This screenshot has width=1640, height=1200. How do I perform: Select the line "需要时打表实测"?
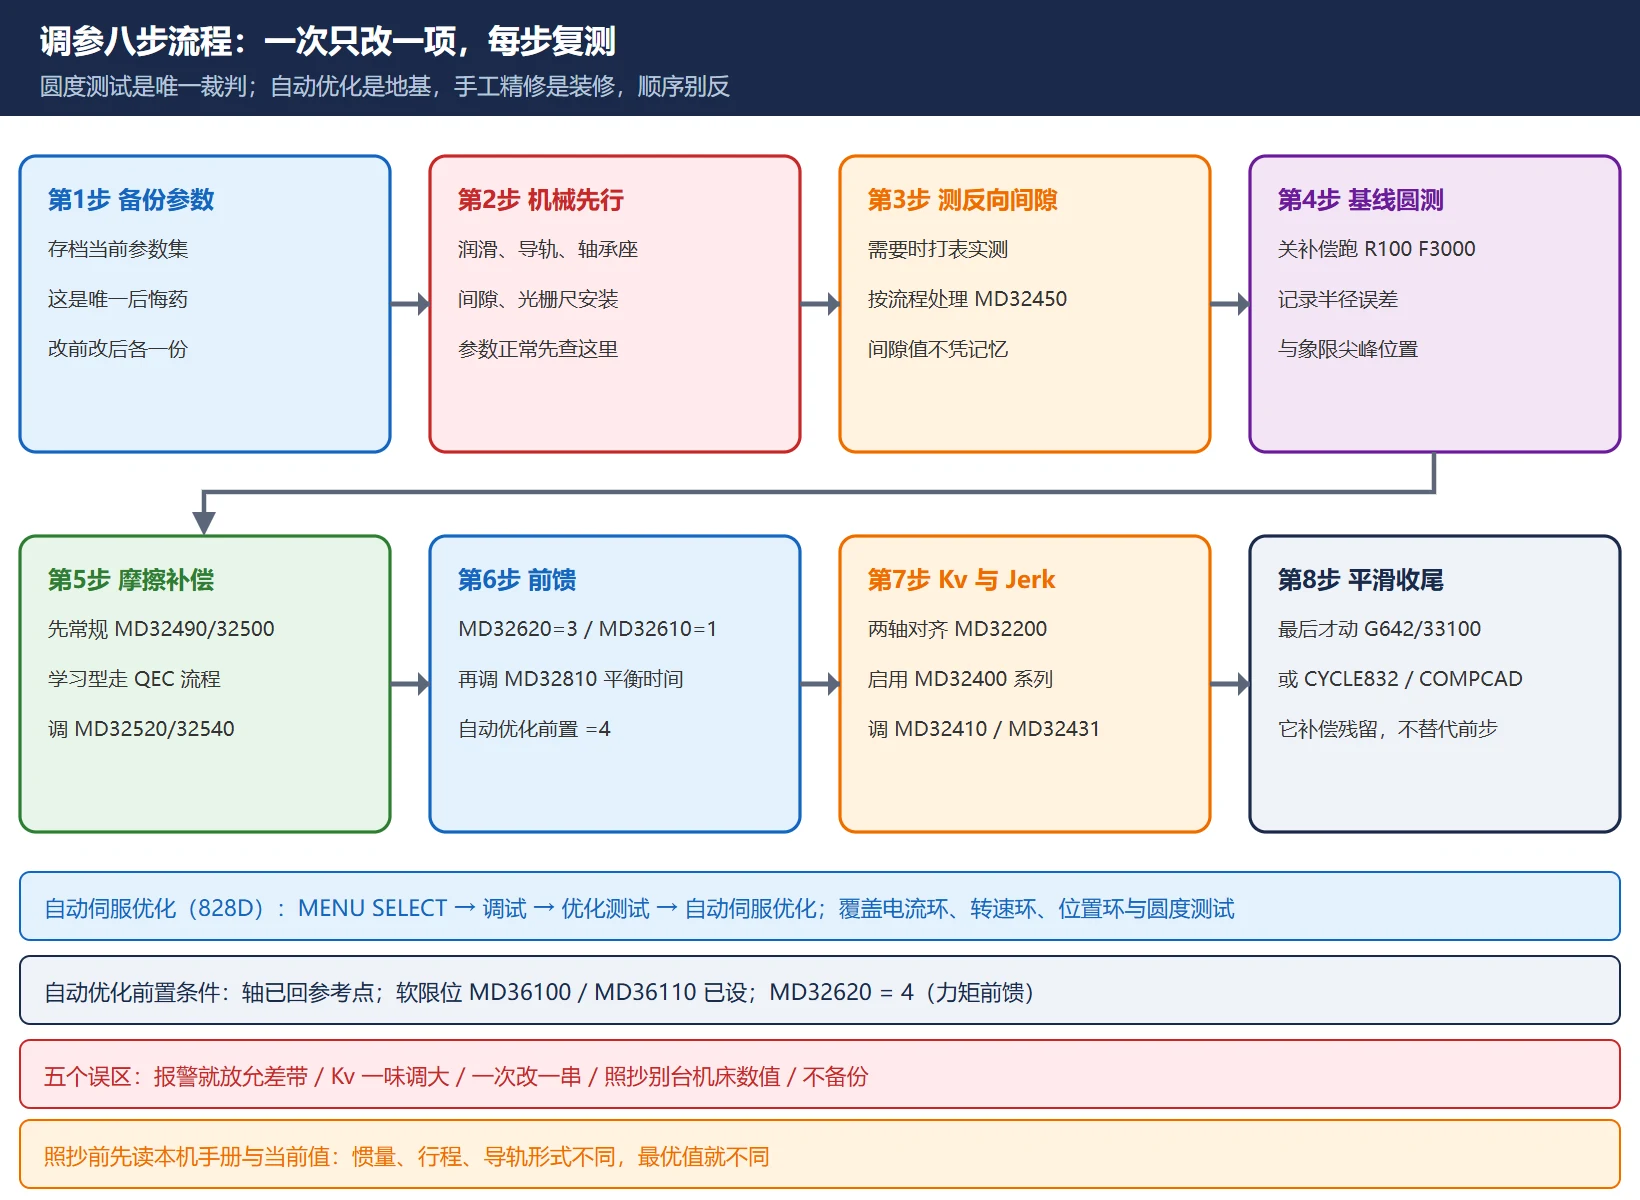(x=938, y=249)
